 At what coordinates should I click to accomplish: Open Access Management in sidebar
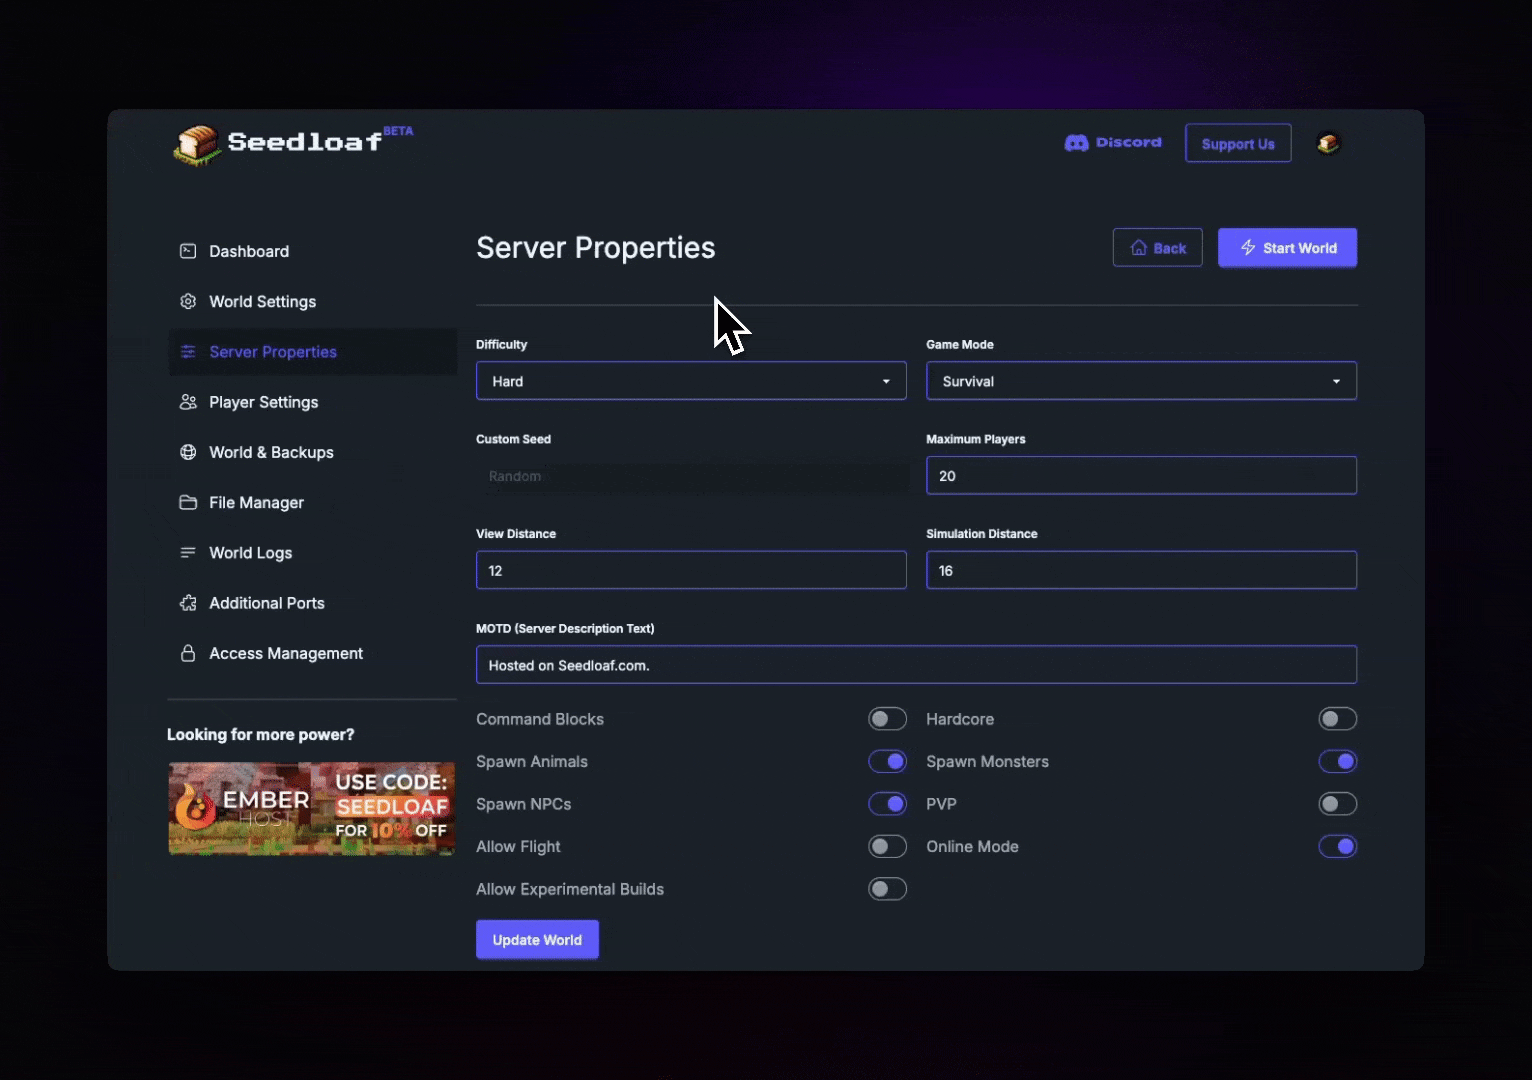[312, 653]
